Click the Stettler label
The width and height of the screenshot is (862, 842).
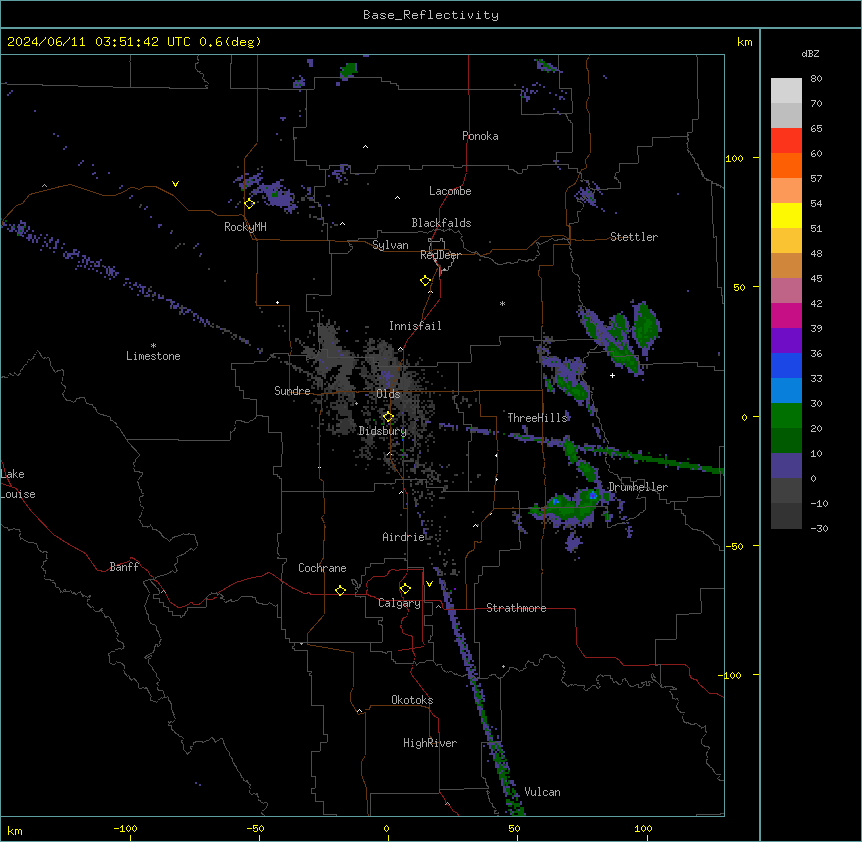(x=634, y=237)
